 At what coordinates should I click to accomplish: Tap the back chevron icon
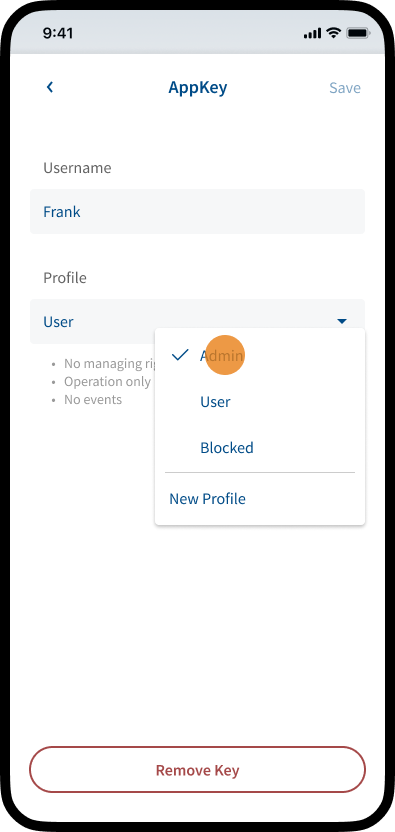pos(50,87)
